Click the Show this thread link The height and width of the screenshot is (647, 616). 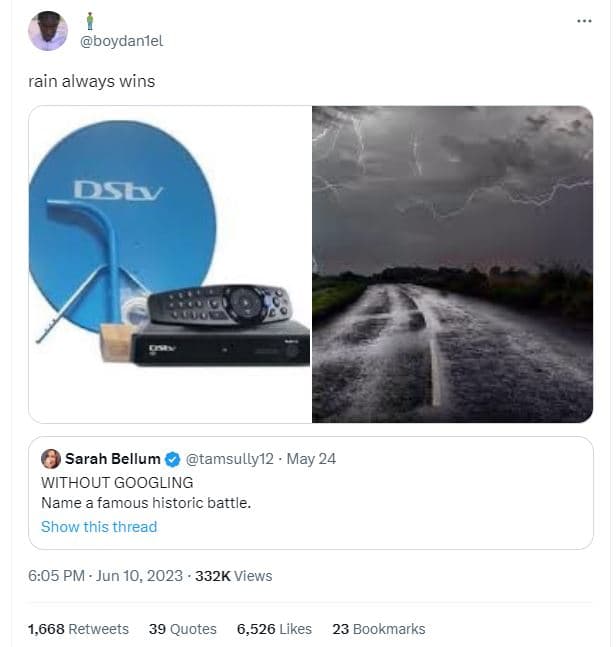[x=99, y=526]
